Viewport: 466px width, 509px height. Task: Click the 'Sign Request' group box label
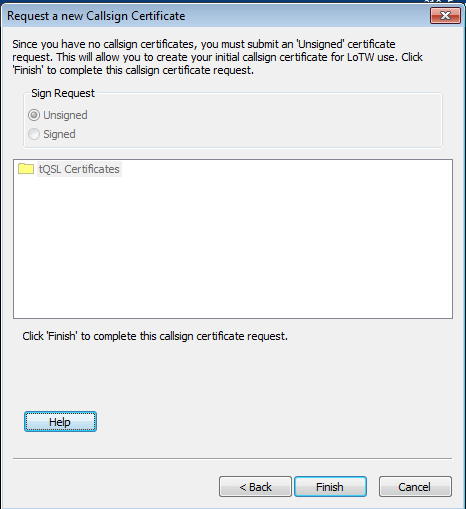tap(63, 93)
